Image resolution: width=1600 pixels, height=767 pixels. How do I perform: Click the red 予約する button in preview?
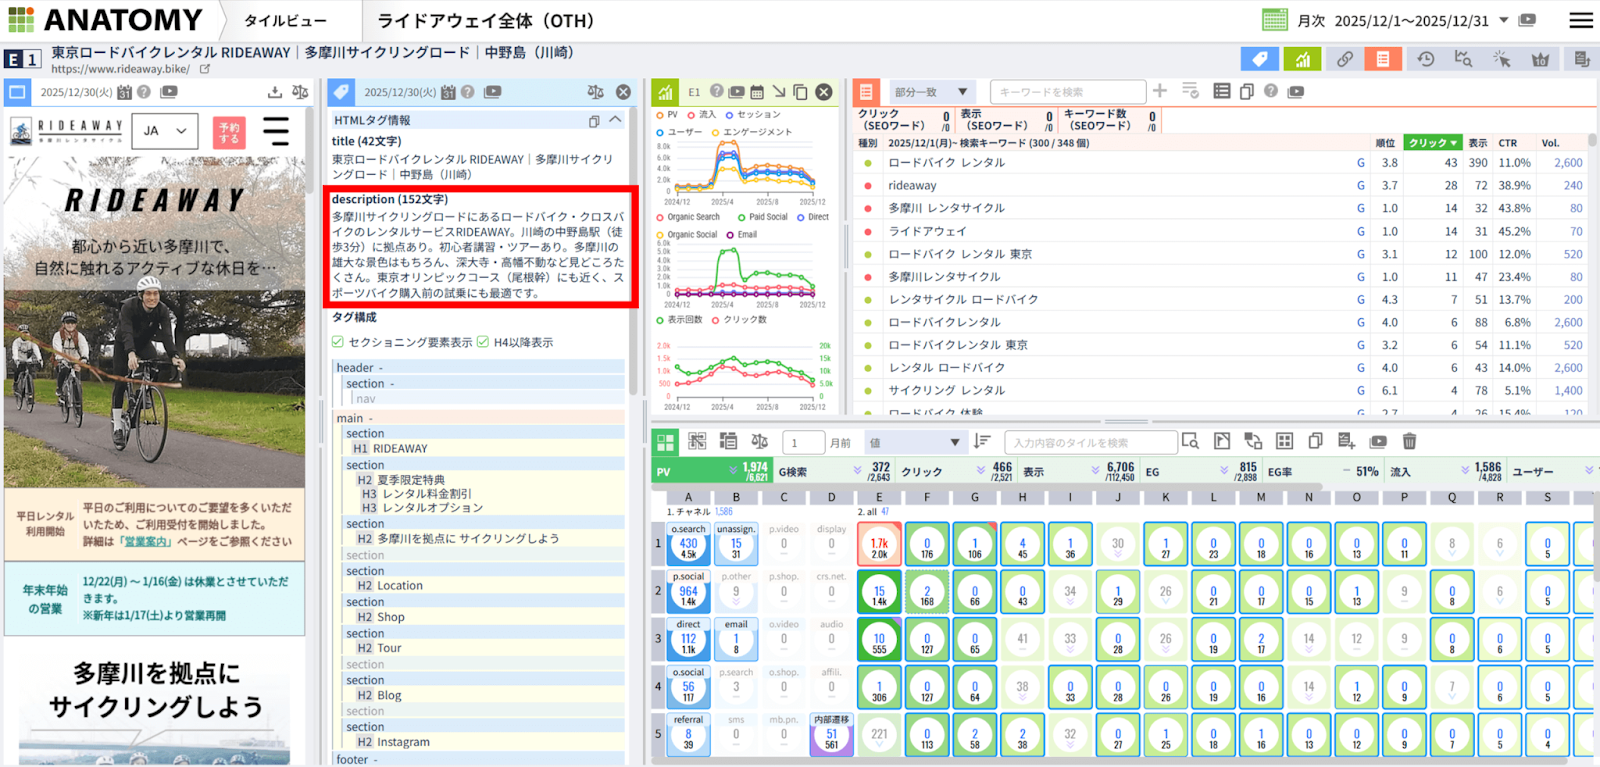point(229,132)
